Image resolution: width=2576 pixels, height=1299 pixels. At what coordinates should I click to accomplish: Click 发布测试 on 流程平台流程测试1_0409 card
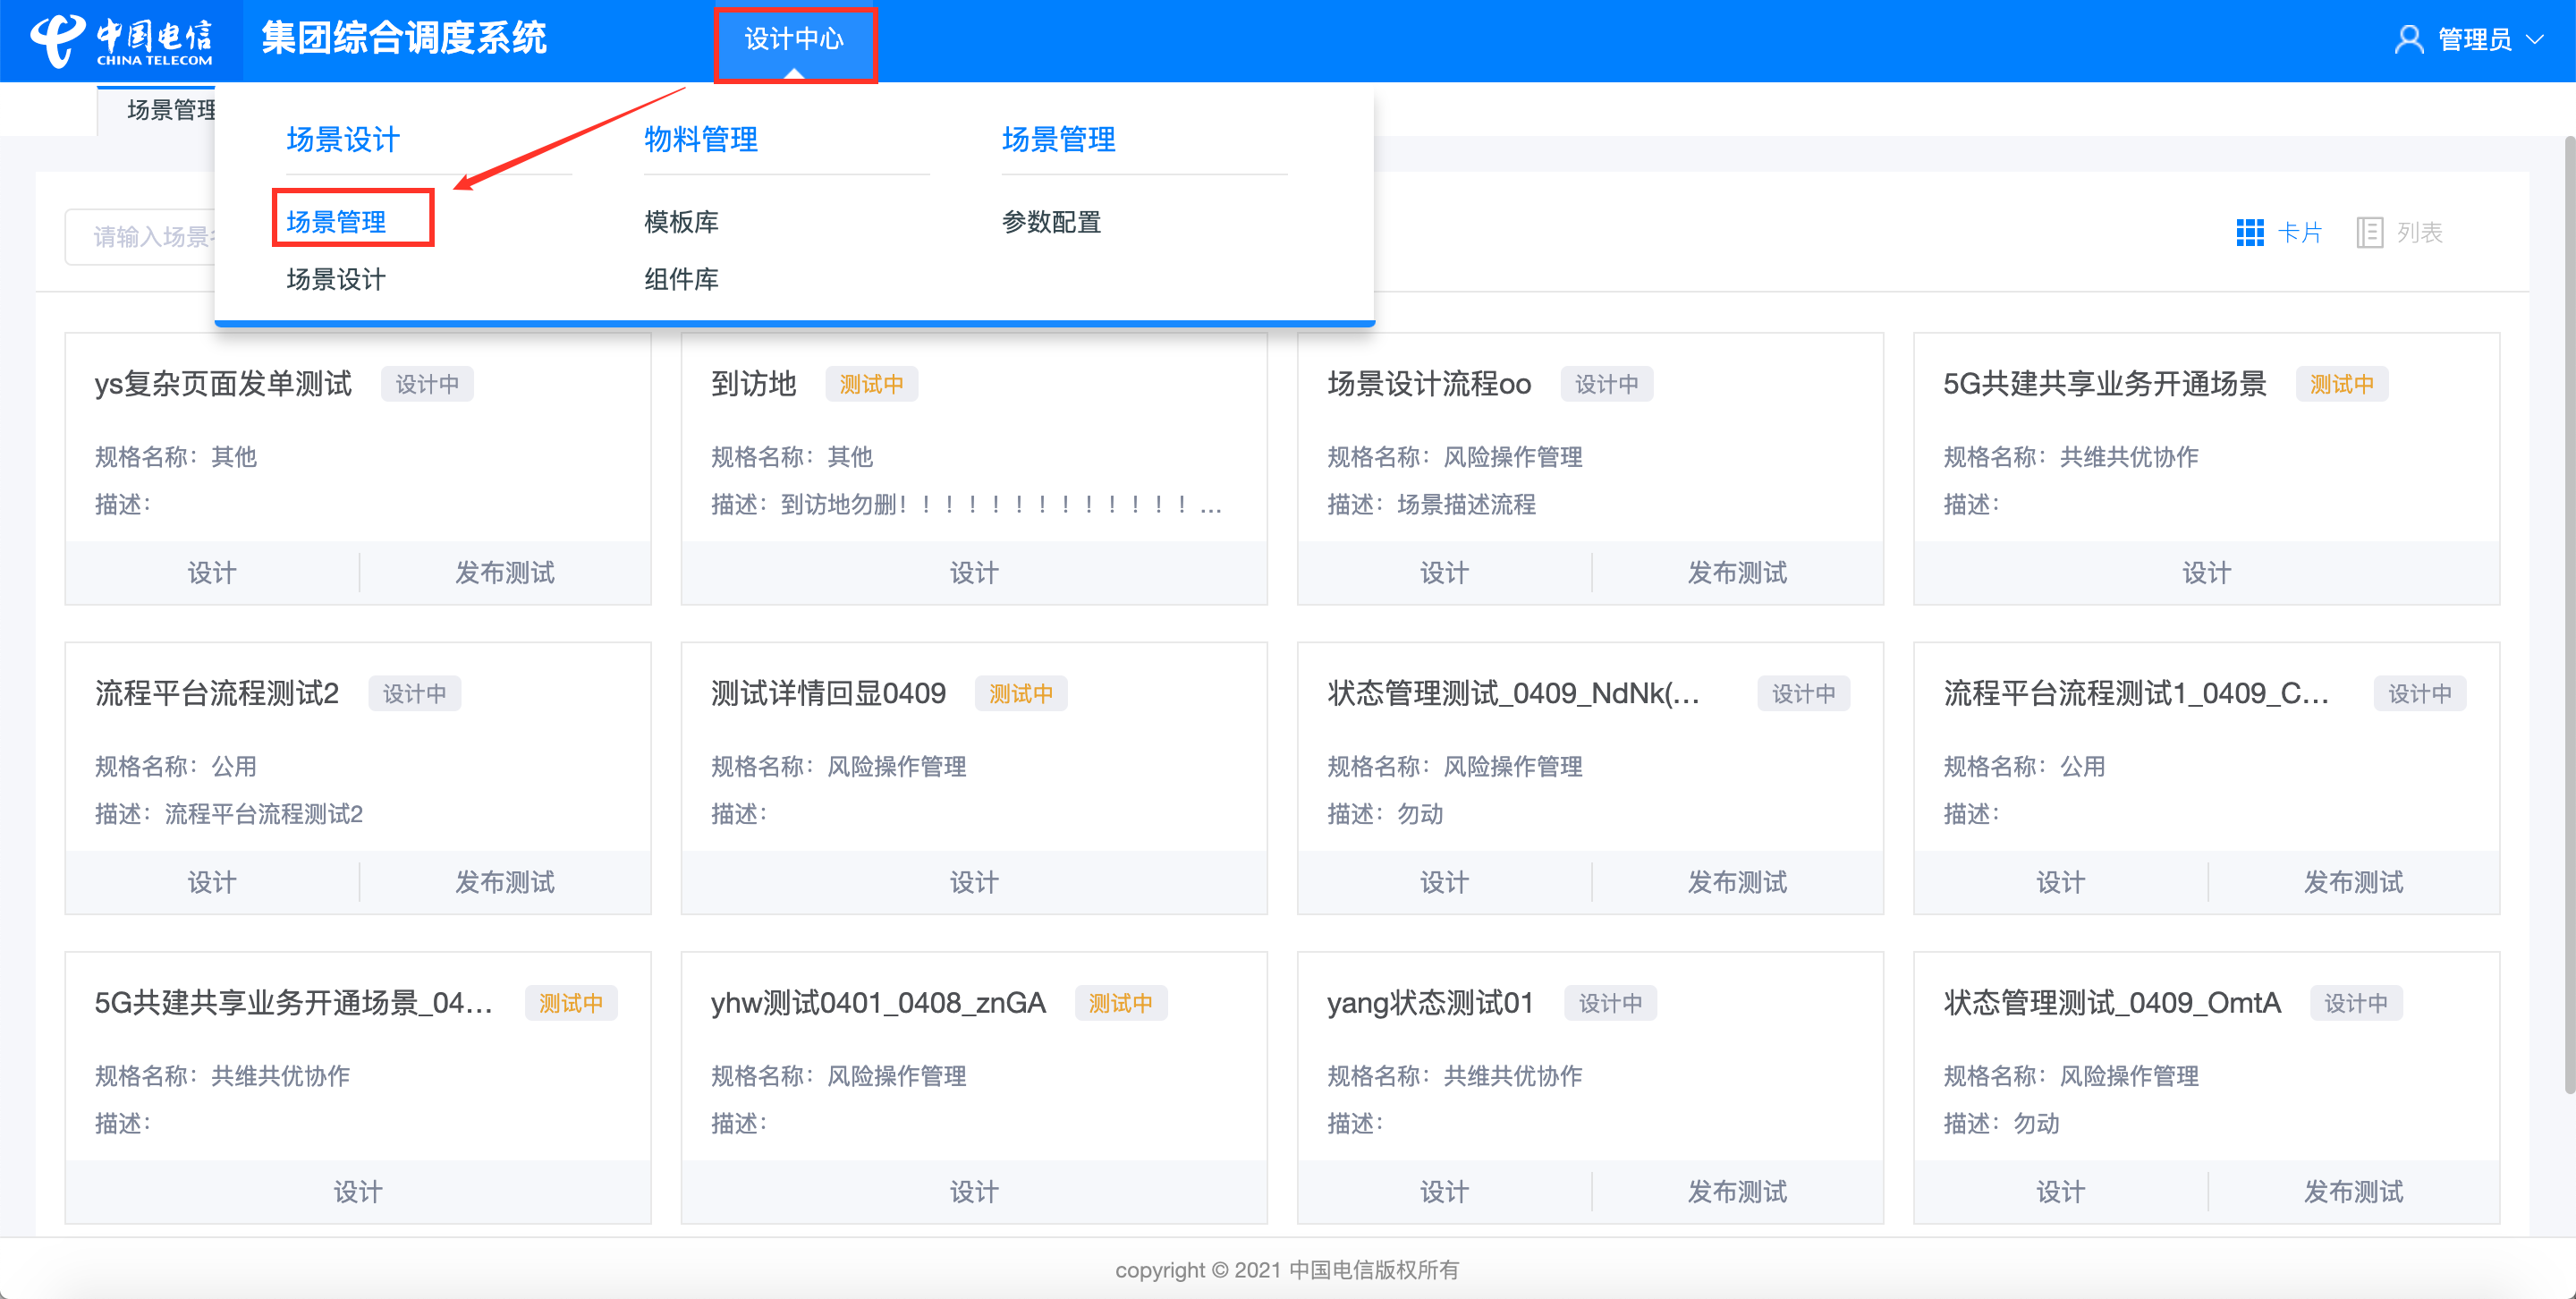pos(2353,882)
